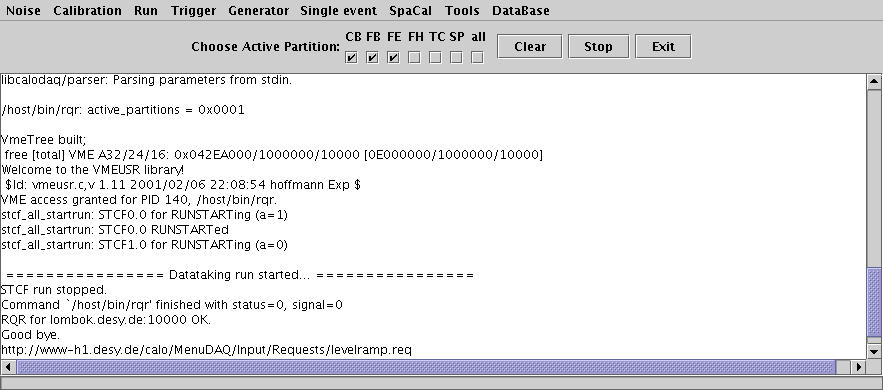Click 'Welcome to the VMEUSR library!' line
The image size is (883, 390).
point(93,169)
